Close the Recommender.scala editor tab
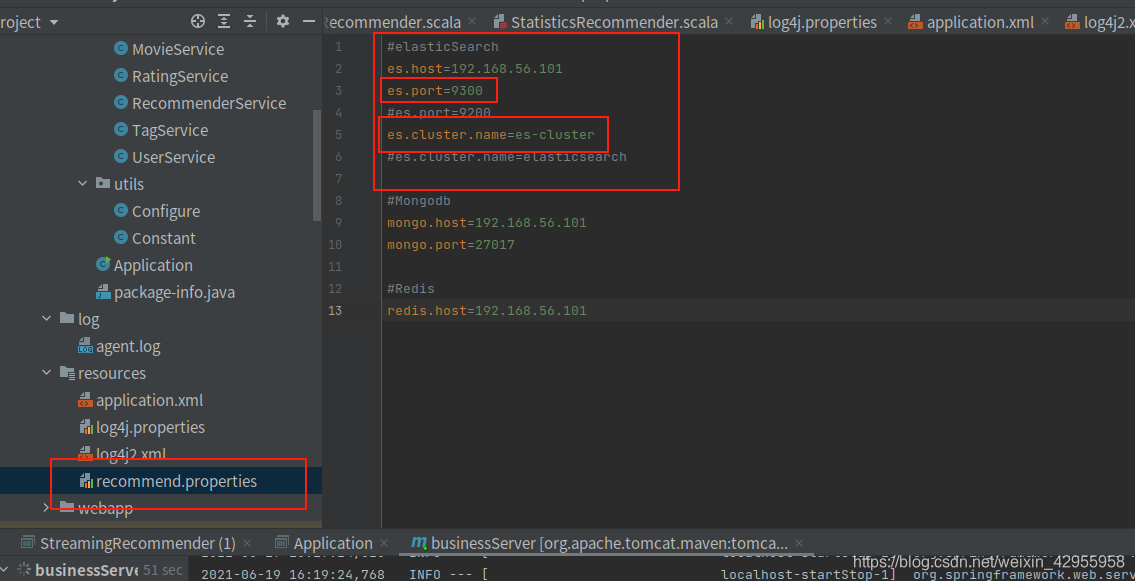1135x581 pixels. (x=473, y=22)
